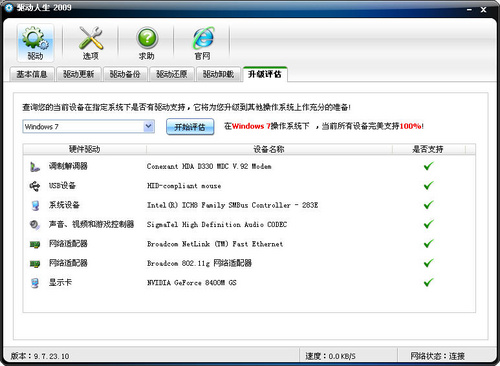Select the 显示卡 row label
The image size is (500, 366).
click(x=60, y=283)
